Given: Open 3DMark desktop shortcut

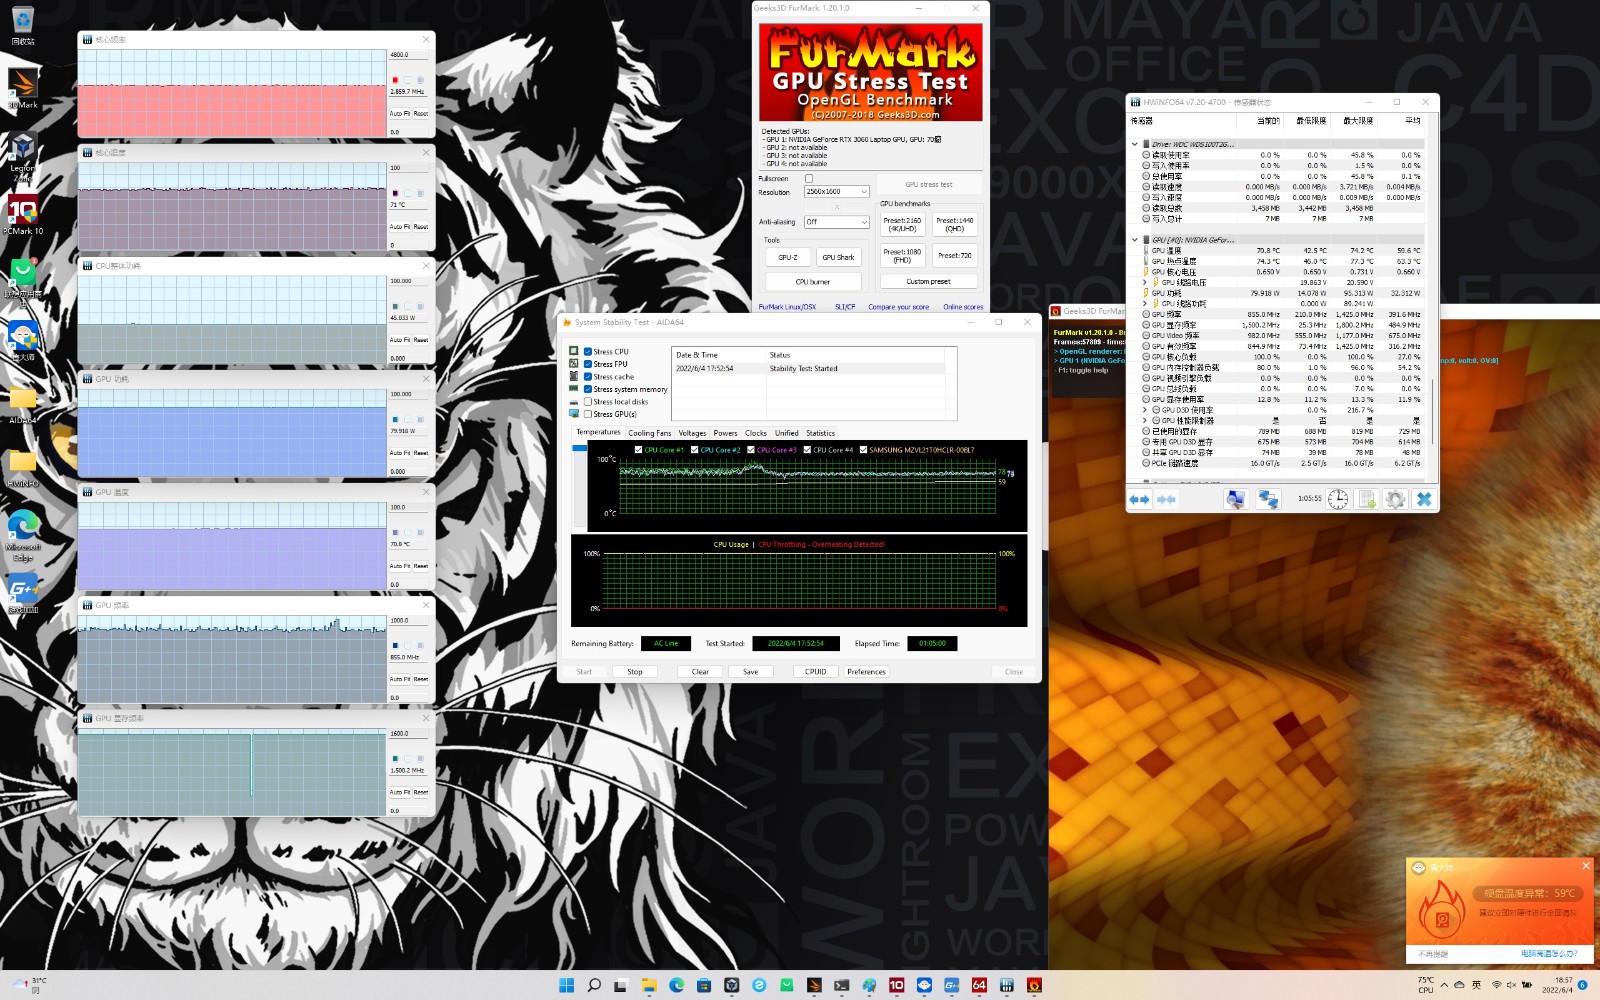Looking at the screenshot, I should [x=22, y=88].
